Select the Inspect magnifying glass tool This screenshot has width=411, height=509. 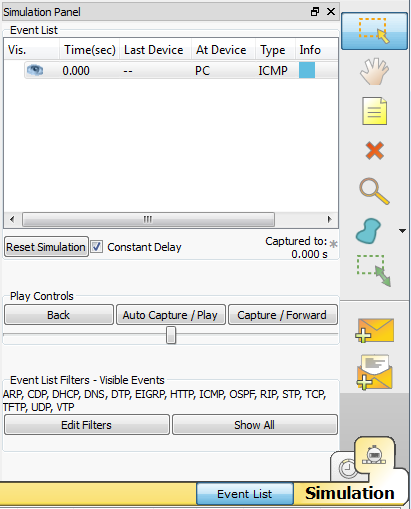[x=374, y=191]
